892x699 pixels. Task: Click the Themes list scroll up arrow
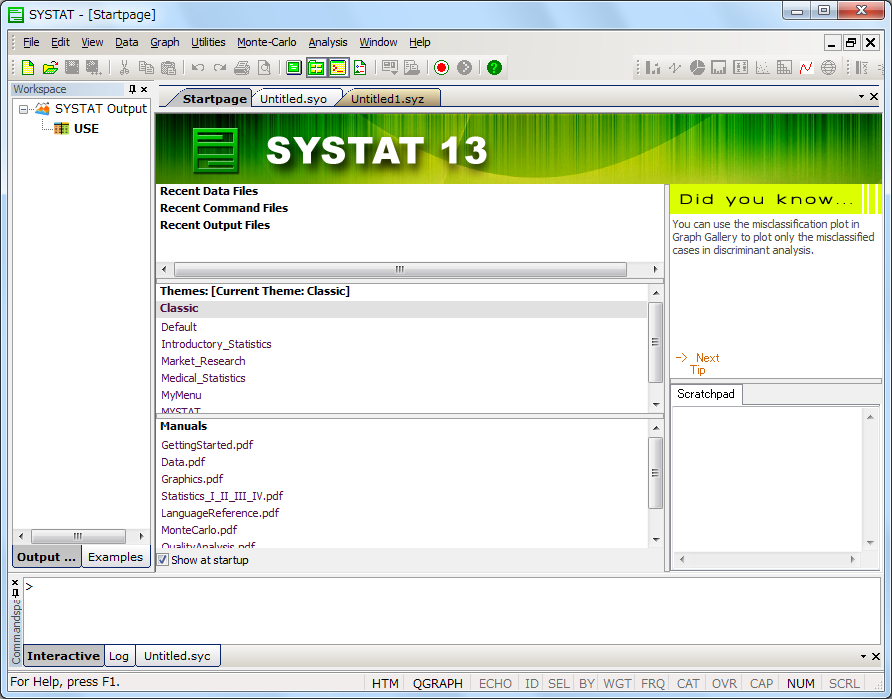pos(656,293)
